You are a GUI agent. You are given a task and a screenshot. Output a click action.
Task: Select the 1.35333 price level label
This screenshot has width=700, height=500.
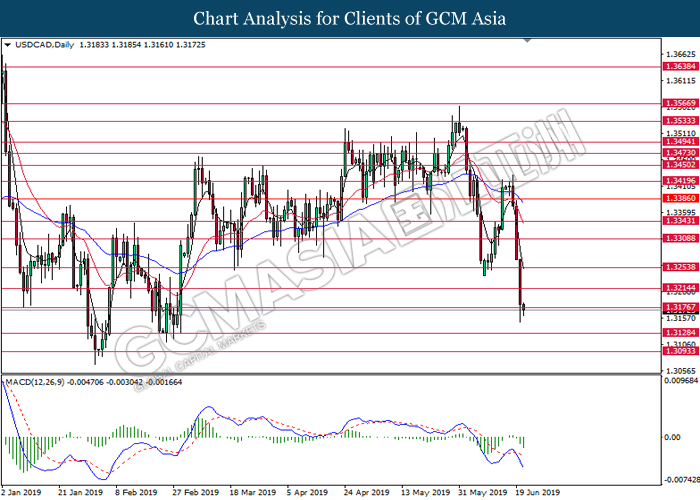pos(680,121)
